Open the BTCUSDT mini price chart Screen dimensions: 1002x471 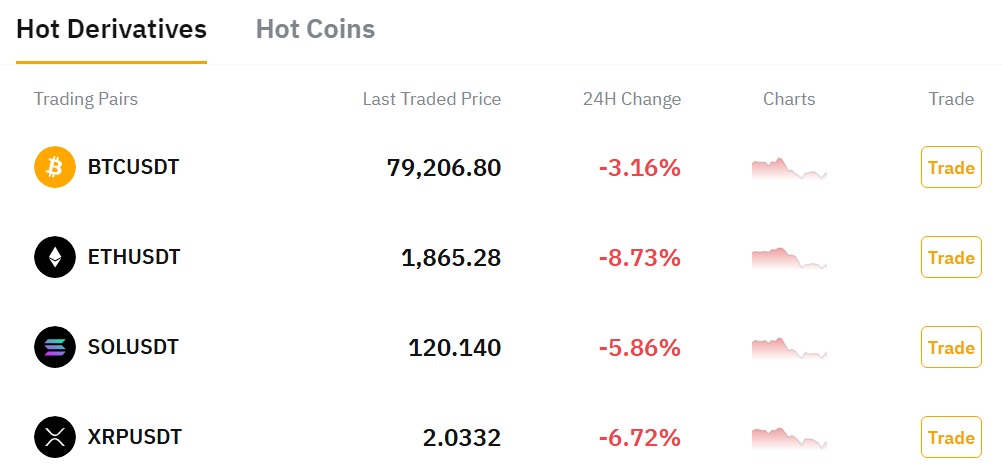pos(789,168)
